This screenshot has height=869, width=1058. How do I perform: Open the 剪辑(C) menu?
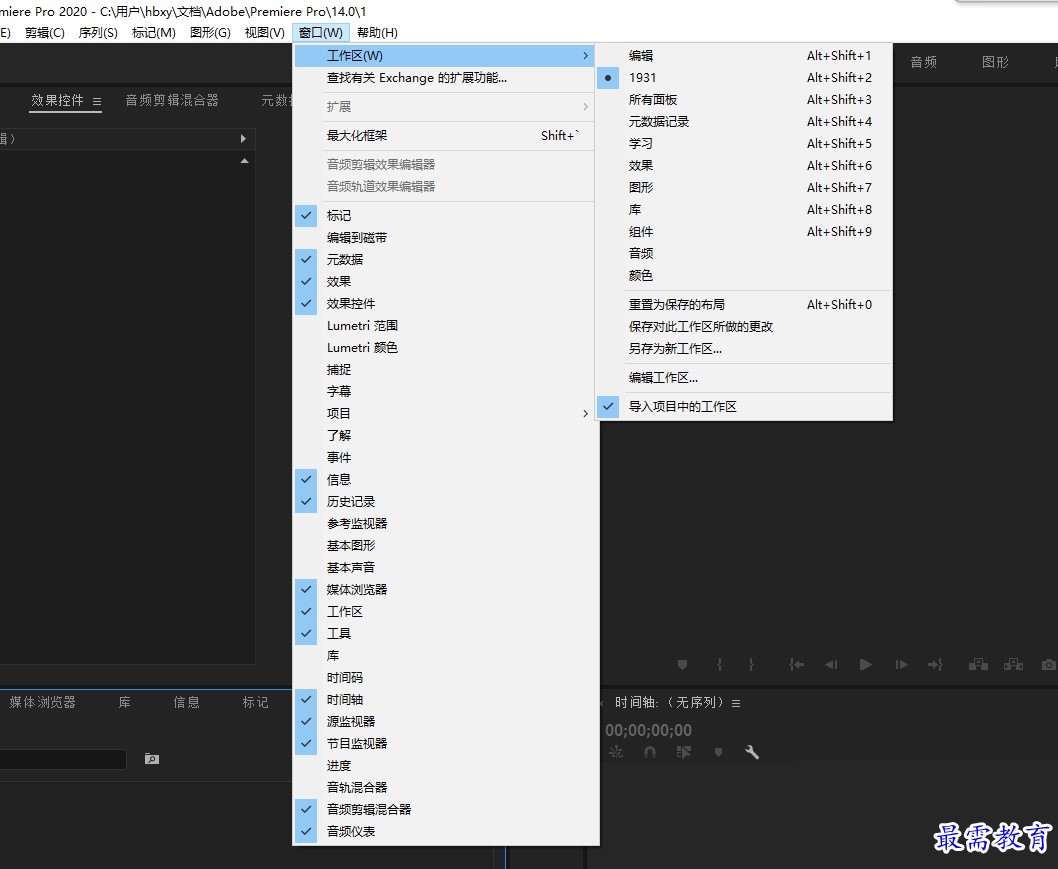(45, 32)
